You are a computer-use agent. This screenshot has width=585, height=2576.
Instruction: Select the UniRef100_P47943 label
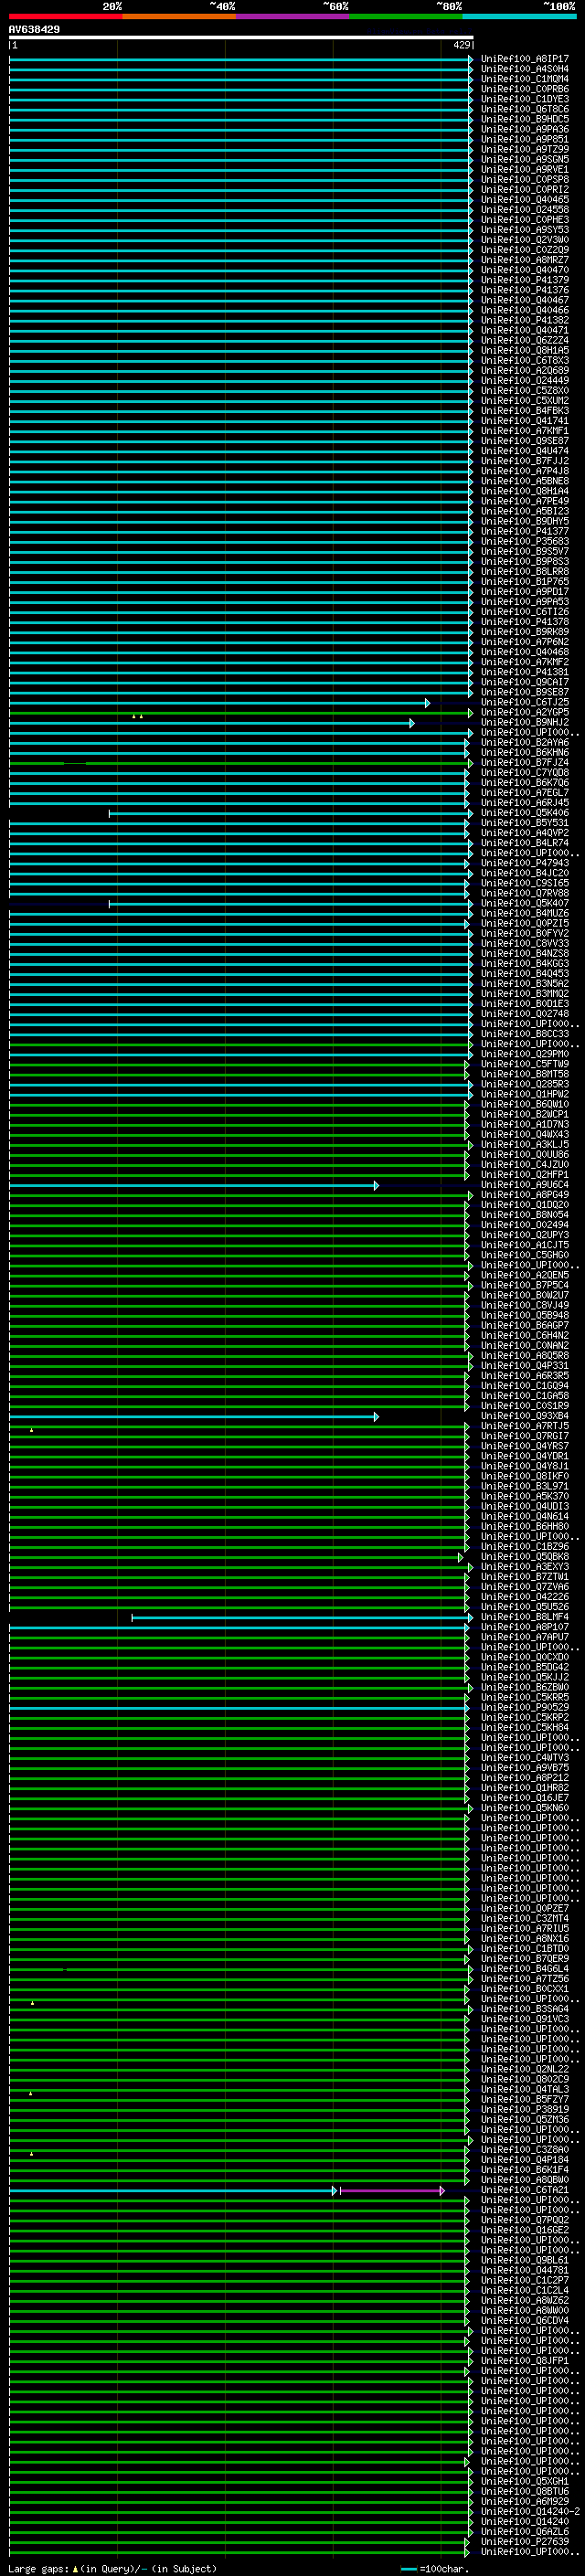[x=524, y=863]
